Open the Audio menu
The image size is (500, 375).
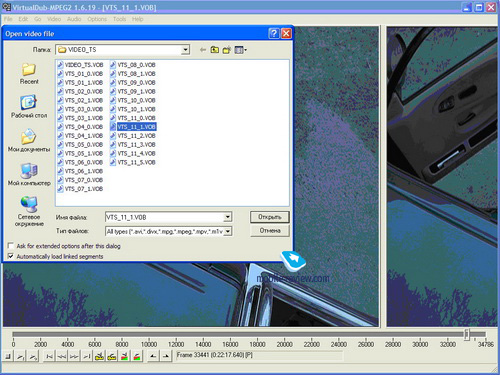(x=74, y=19)
